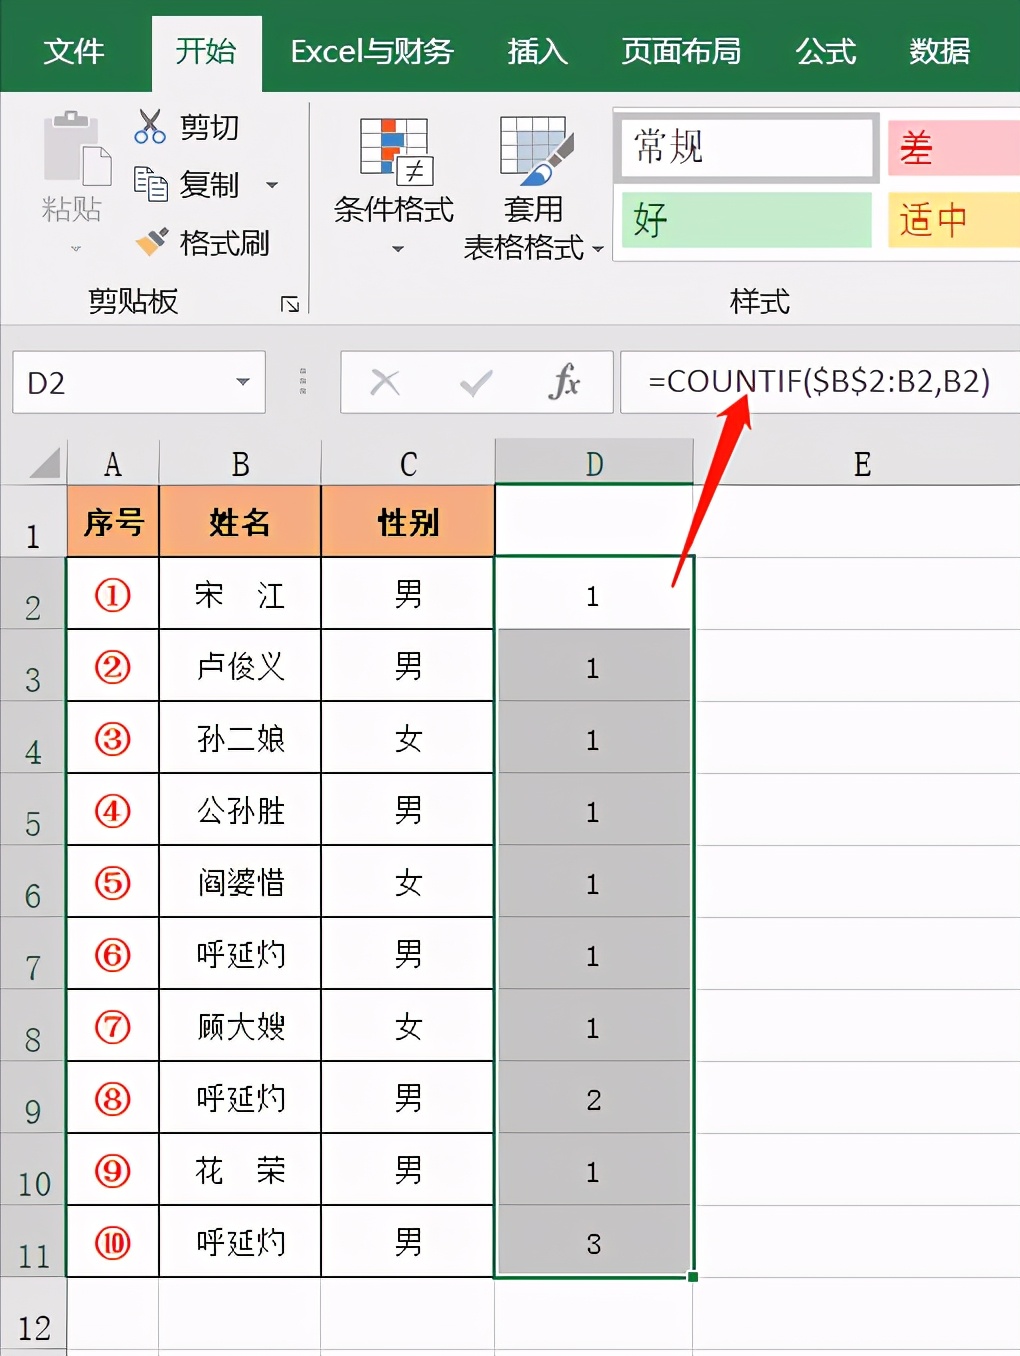
Task: Click the Enter checkmark beside the formula bar
Action: (474, 382)
